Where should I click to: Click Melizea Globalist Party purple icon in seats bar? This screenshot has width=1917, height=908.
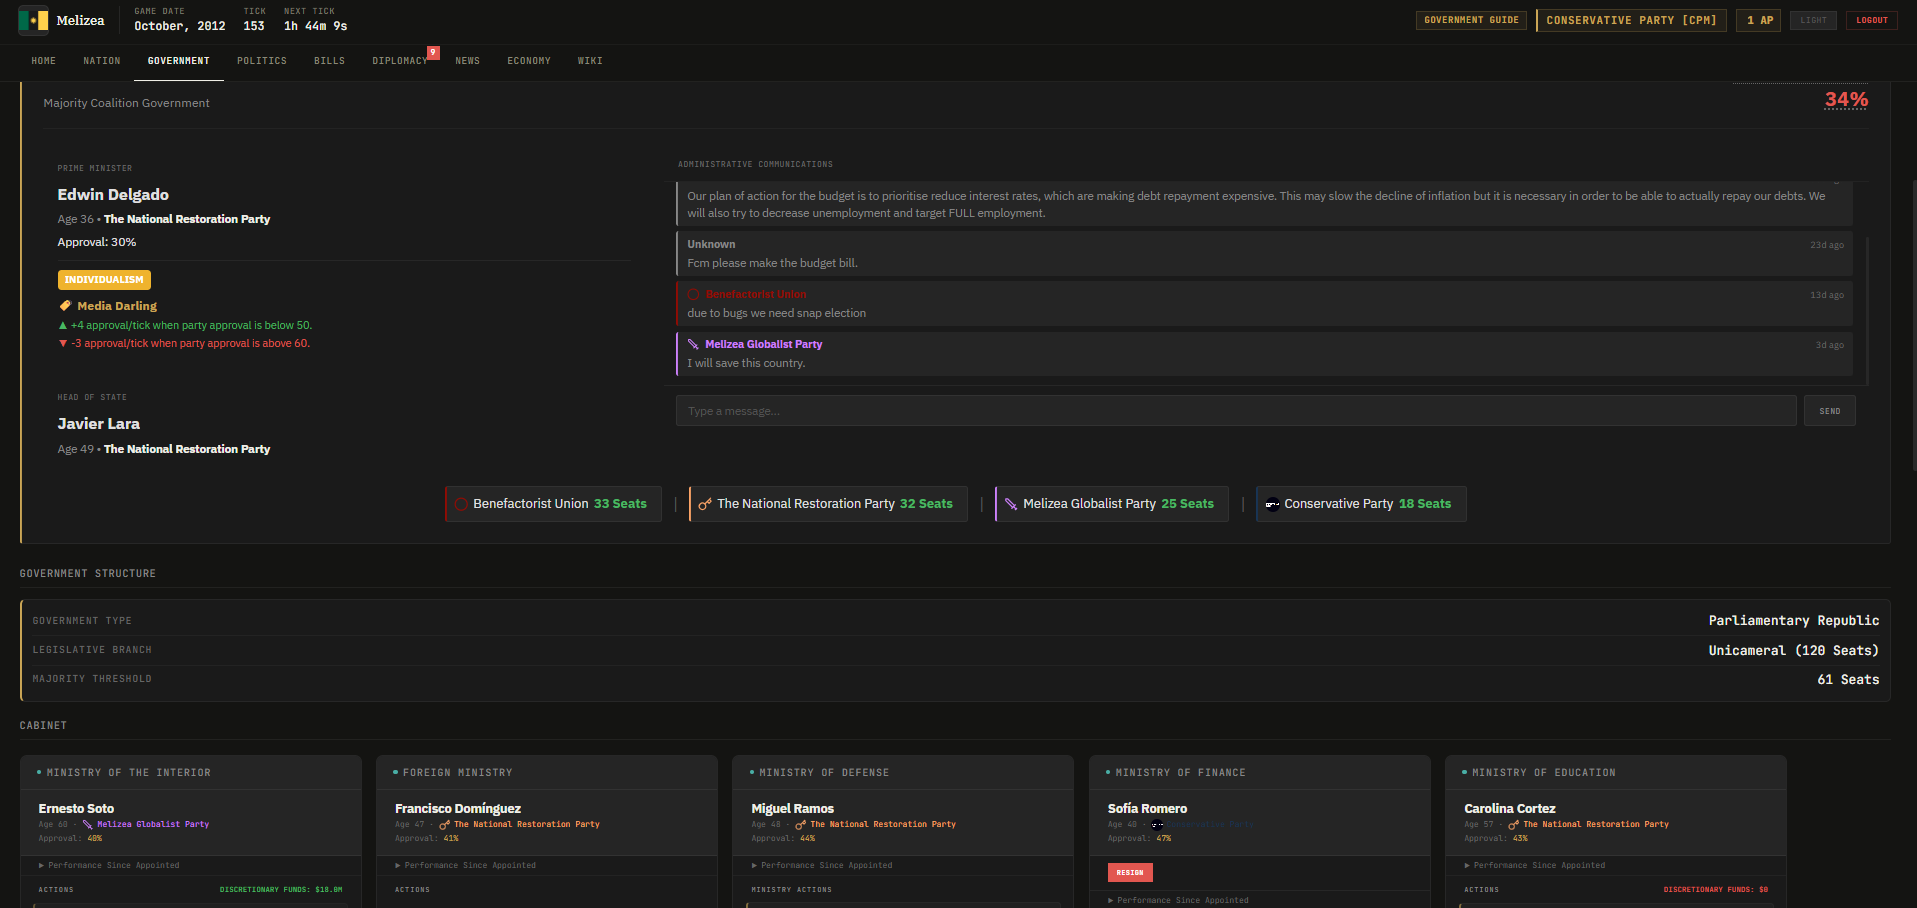pyautogui.click(x=1011, y=504)
